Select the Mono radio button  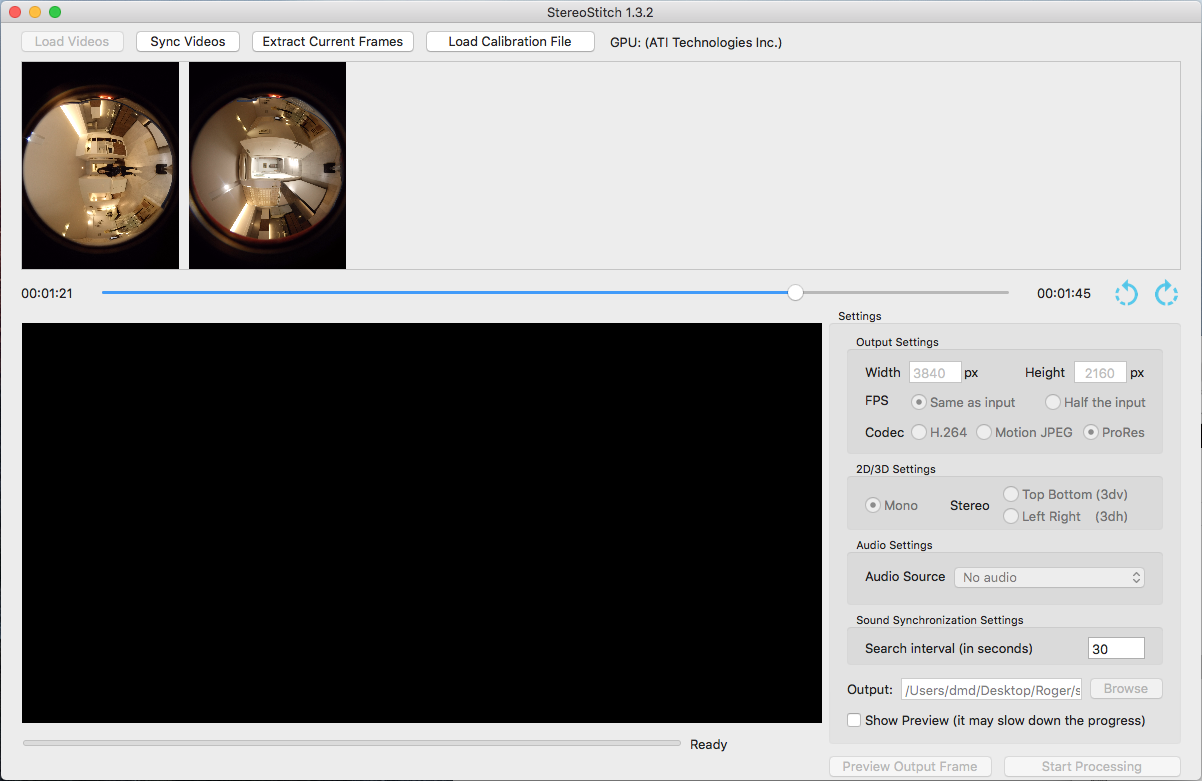[873, 505]
